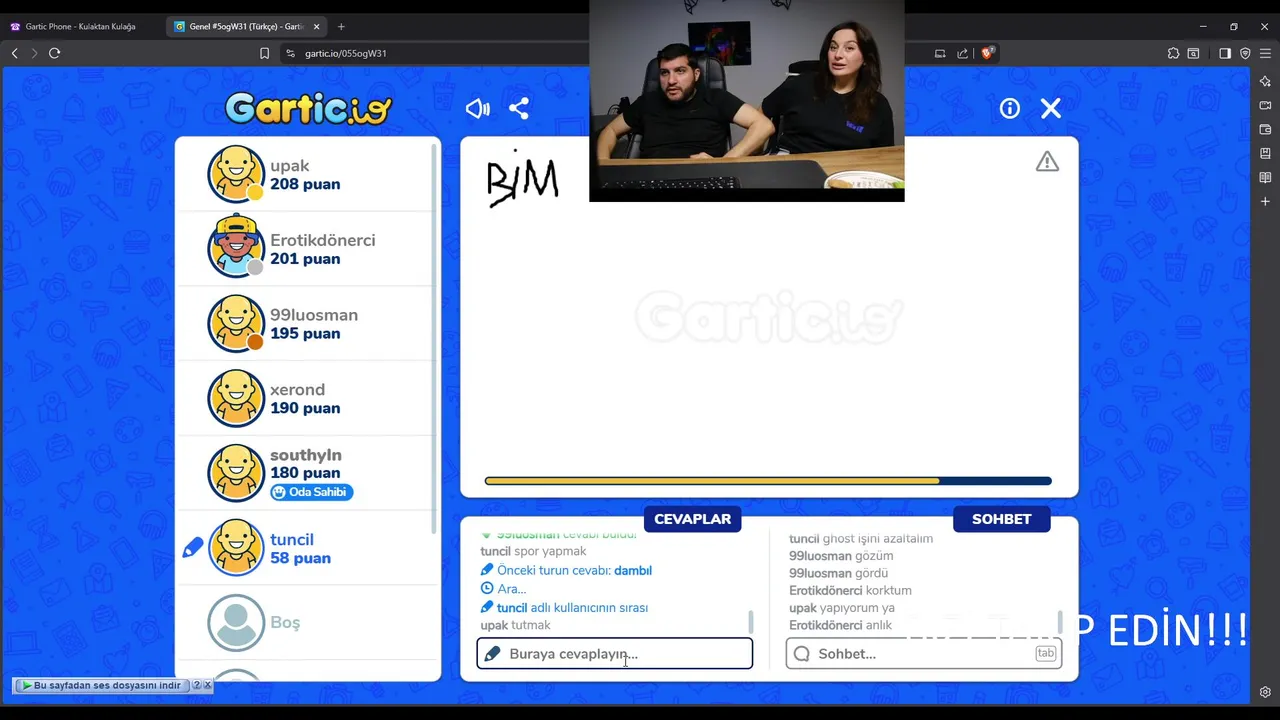Mute game sound with the speaker icon
Screen dimensions: 1280x720
point(477,108)
